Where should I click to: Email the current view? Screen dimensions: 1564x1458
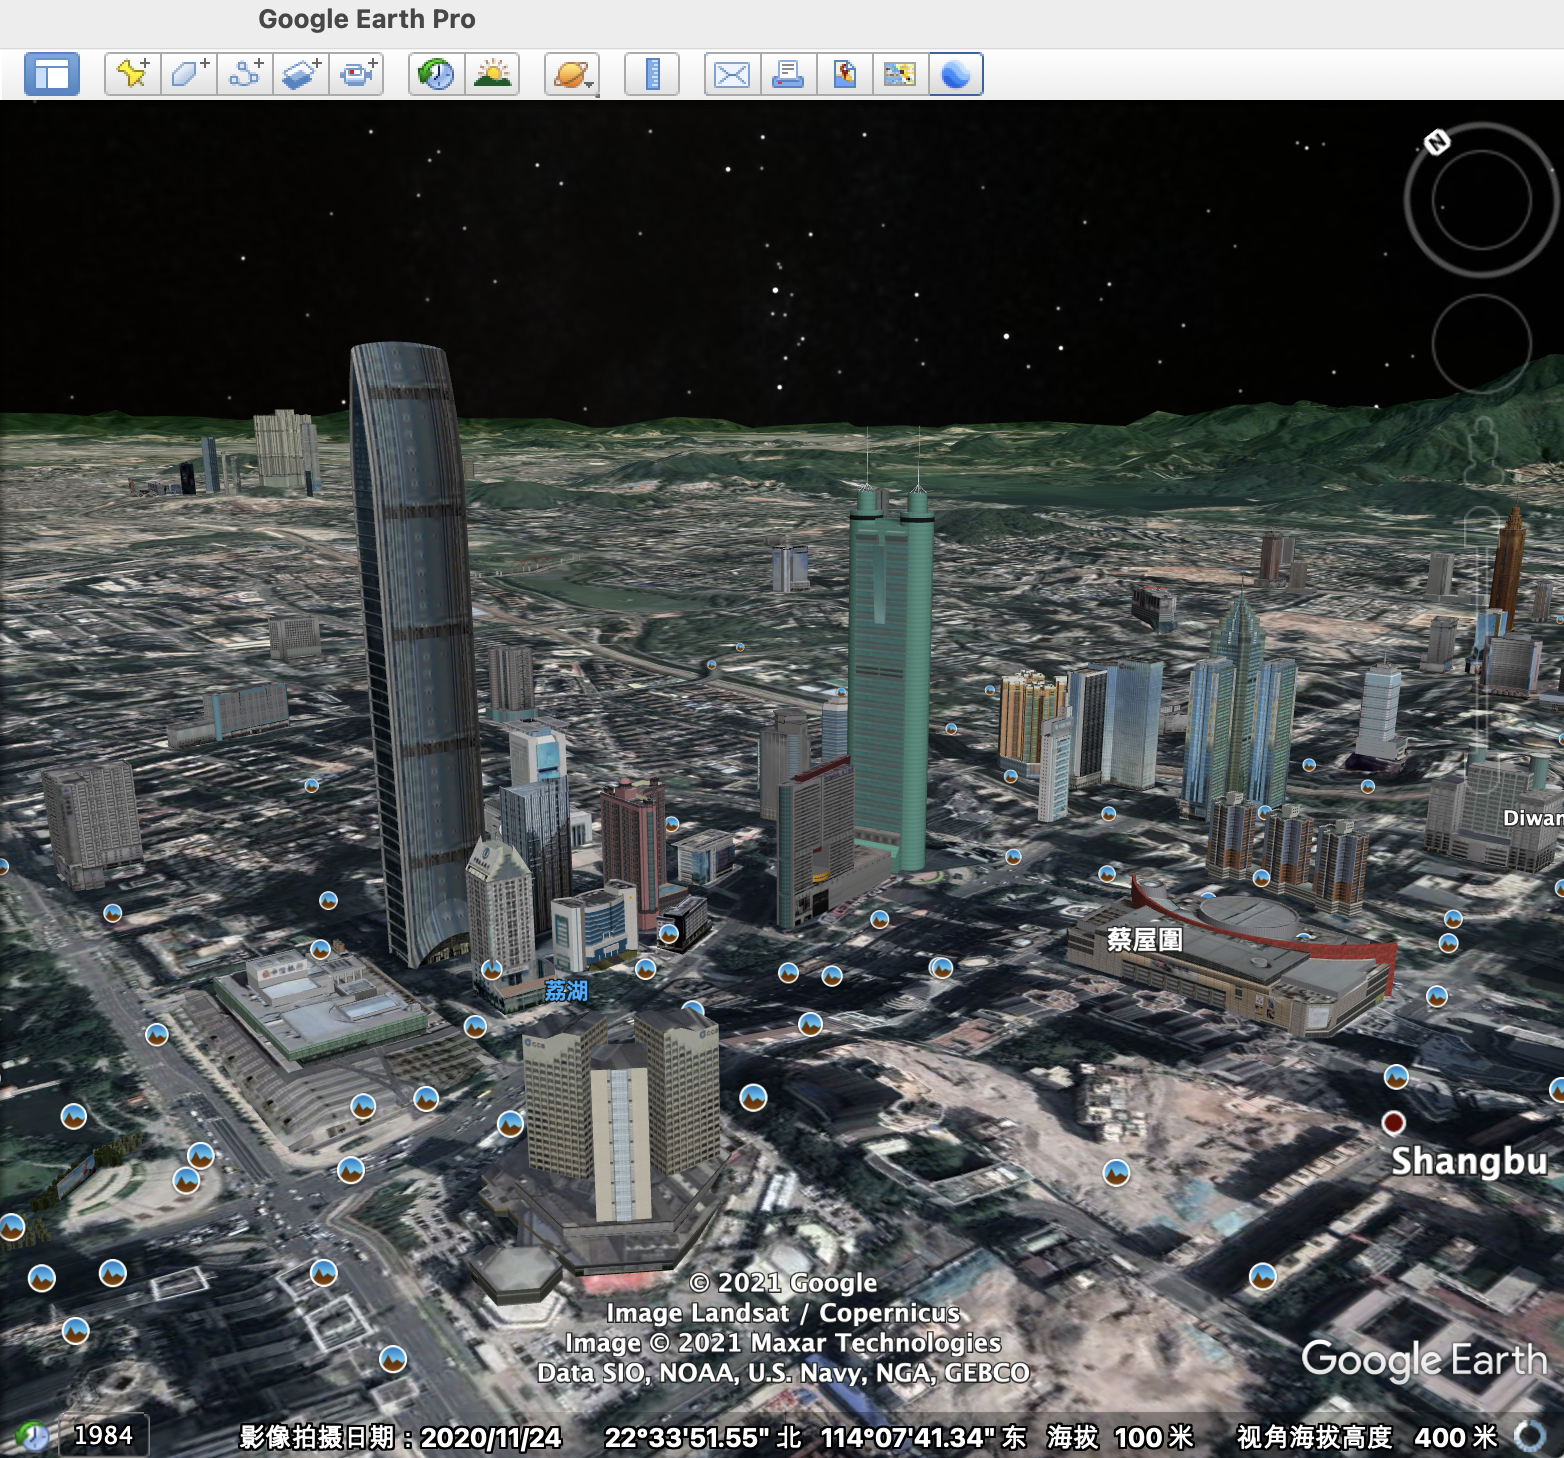click(x=732, y=74)
